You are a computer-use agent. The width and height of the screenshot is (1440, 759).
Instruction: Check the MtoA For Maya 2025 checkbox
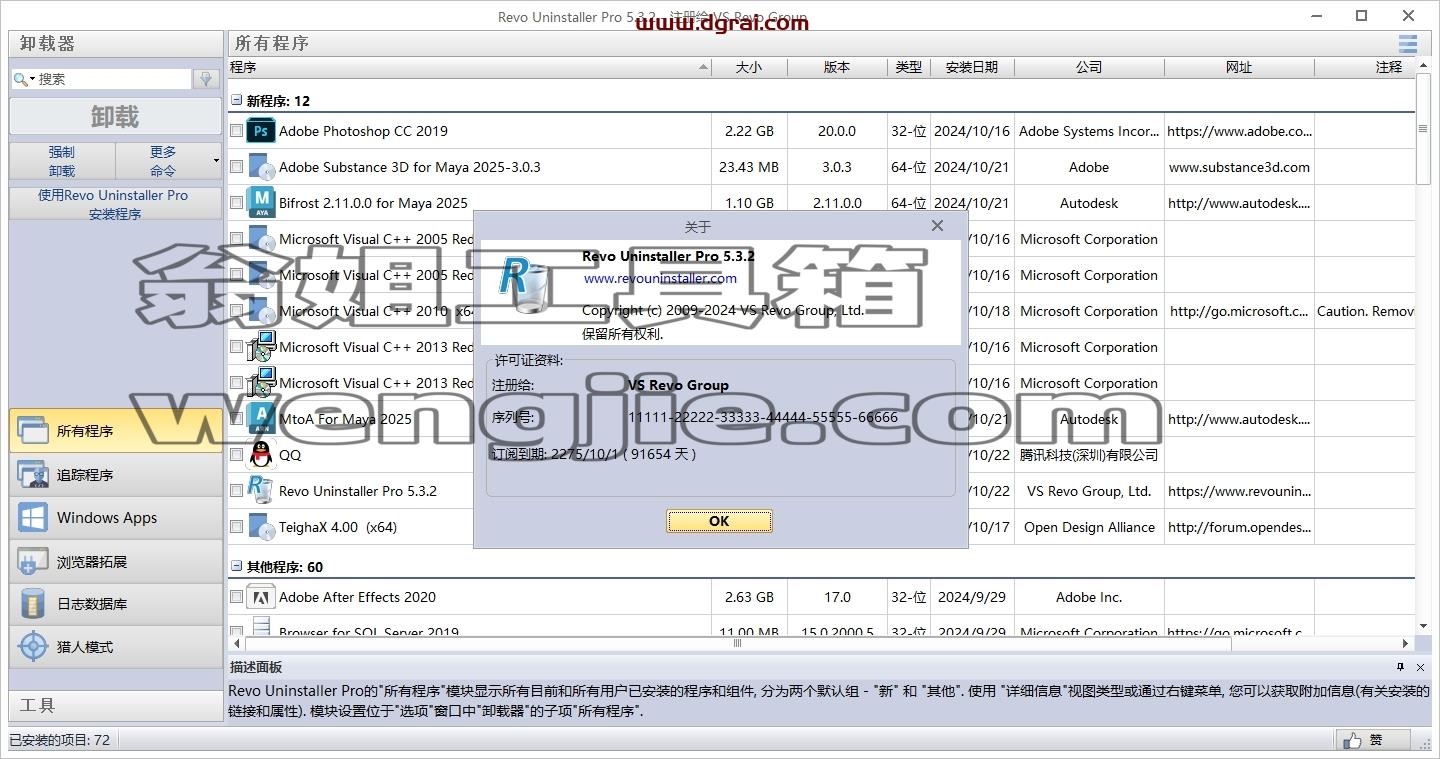pyautogui.click(x=237, y=419)
